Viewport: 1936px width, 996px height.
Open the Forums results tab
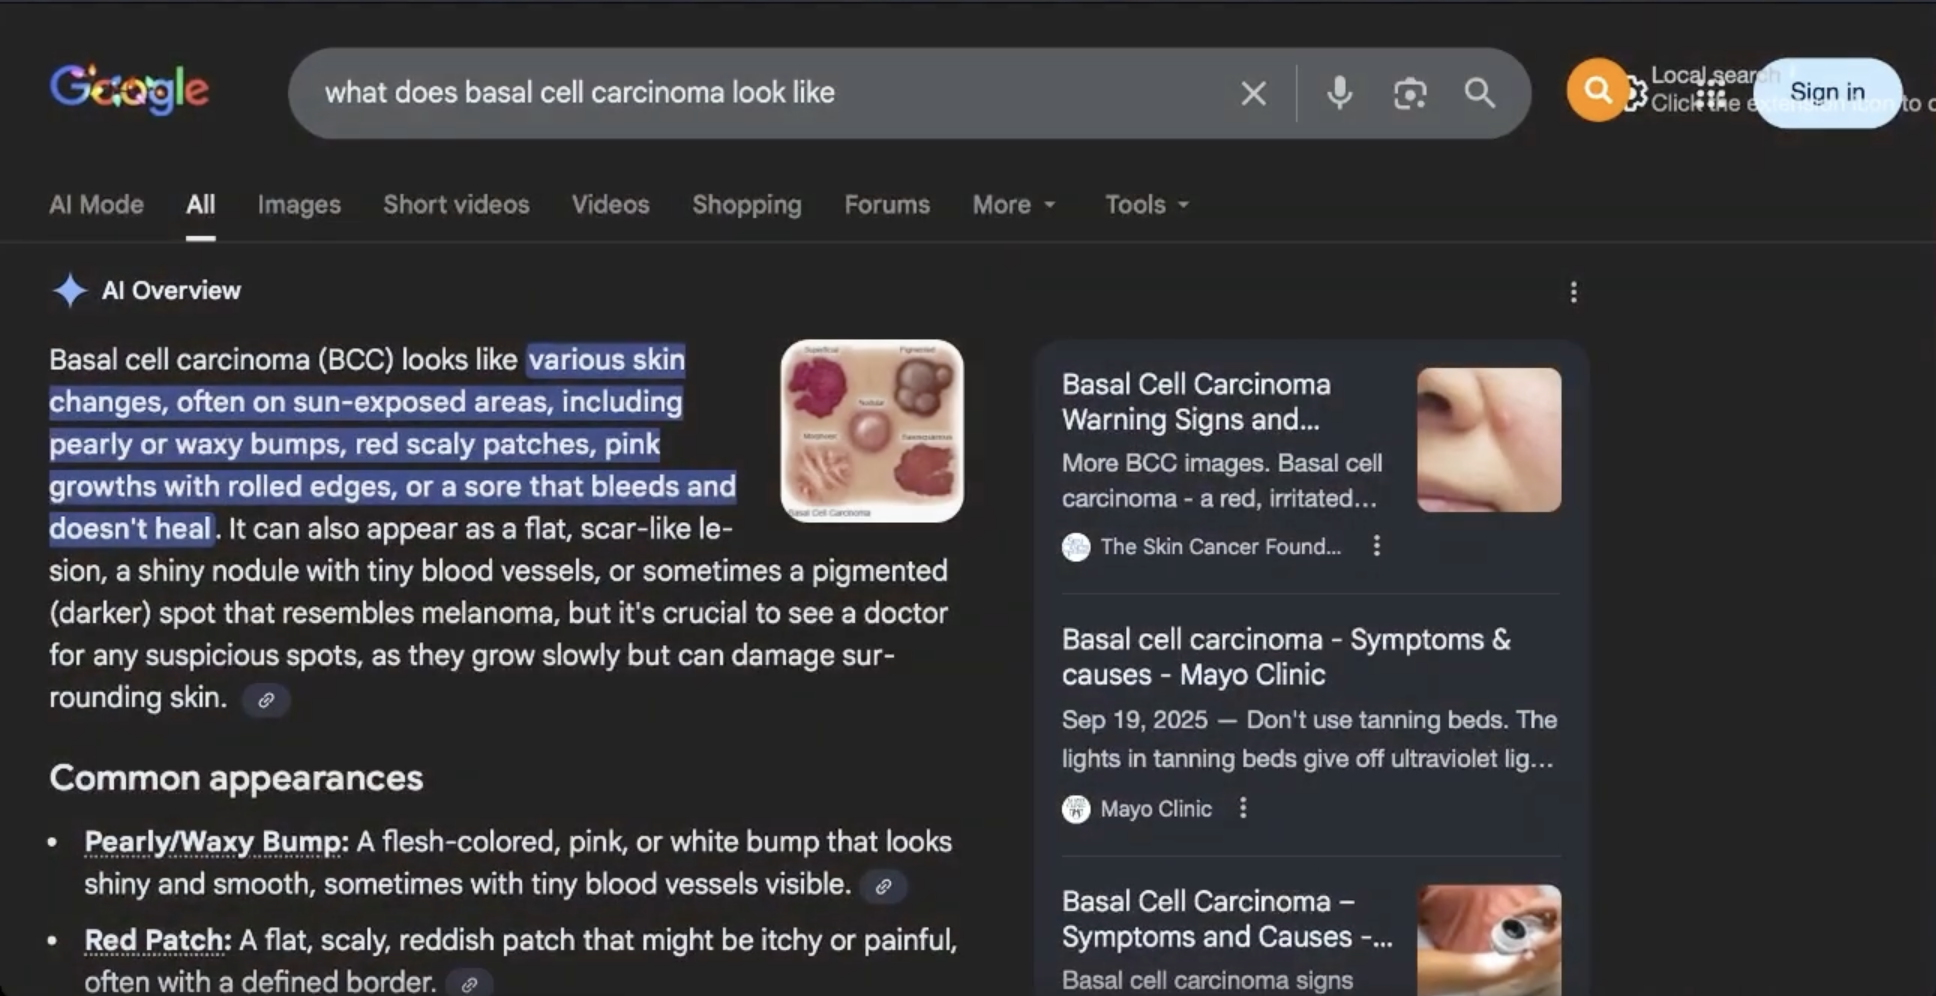tap(886, 205)
